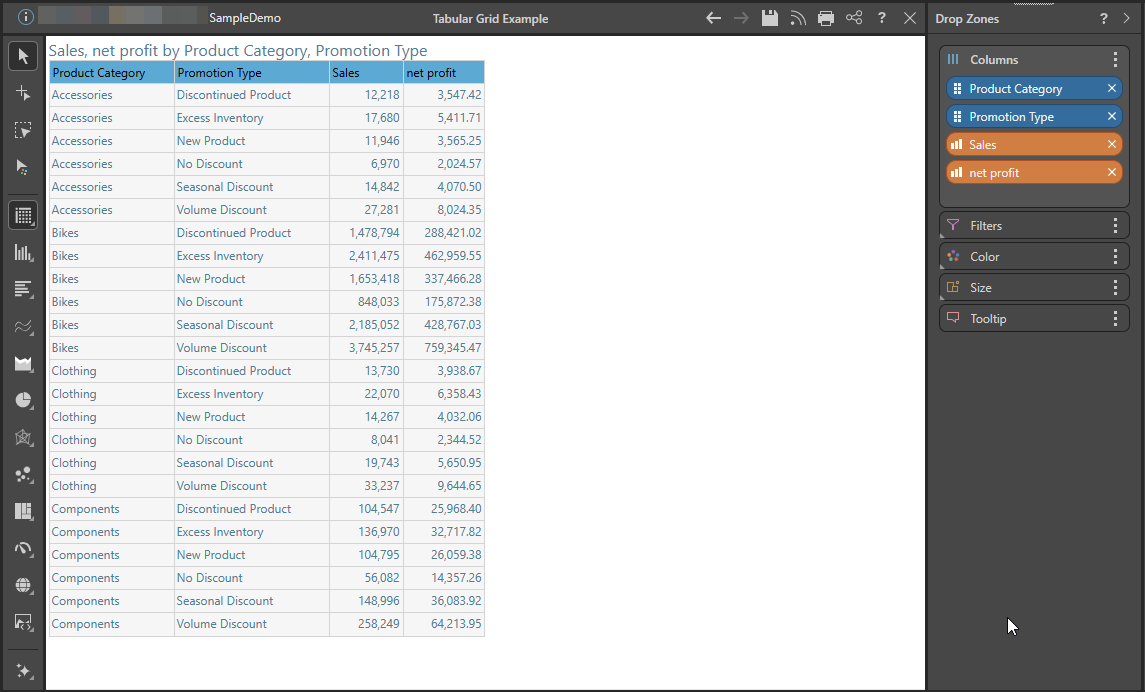Viewport: 1145px width, 692px height.
Task: Remove the Sales measure chip
Action: pos(1112,145)
